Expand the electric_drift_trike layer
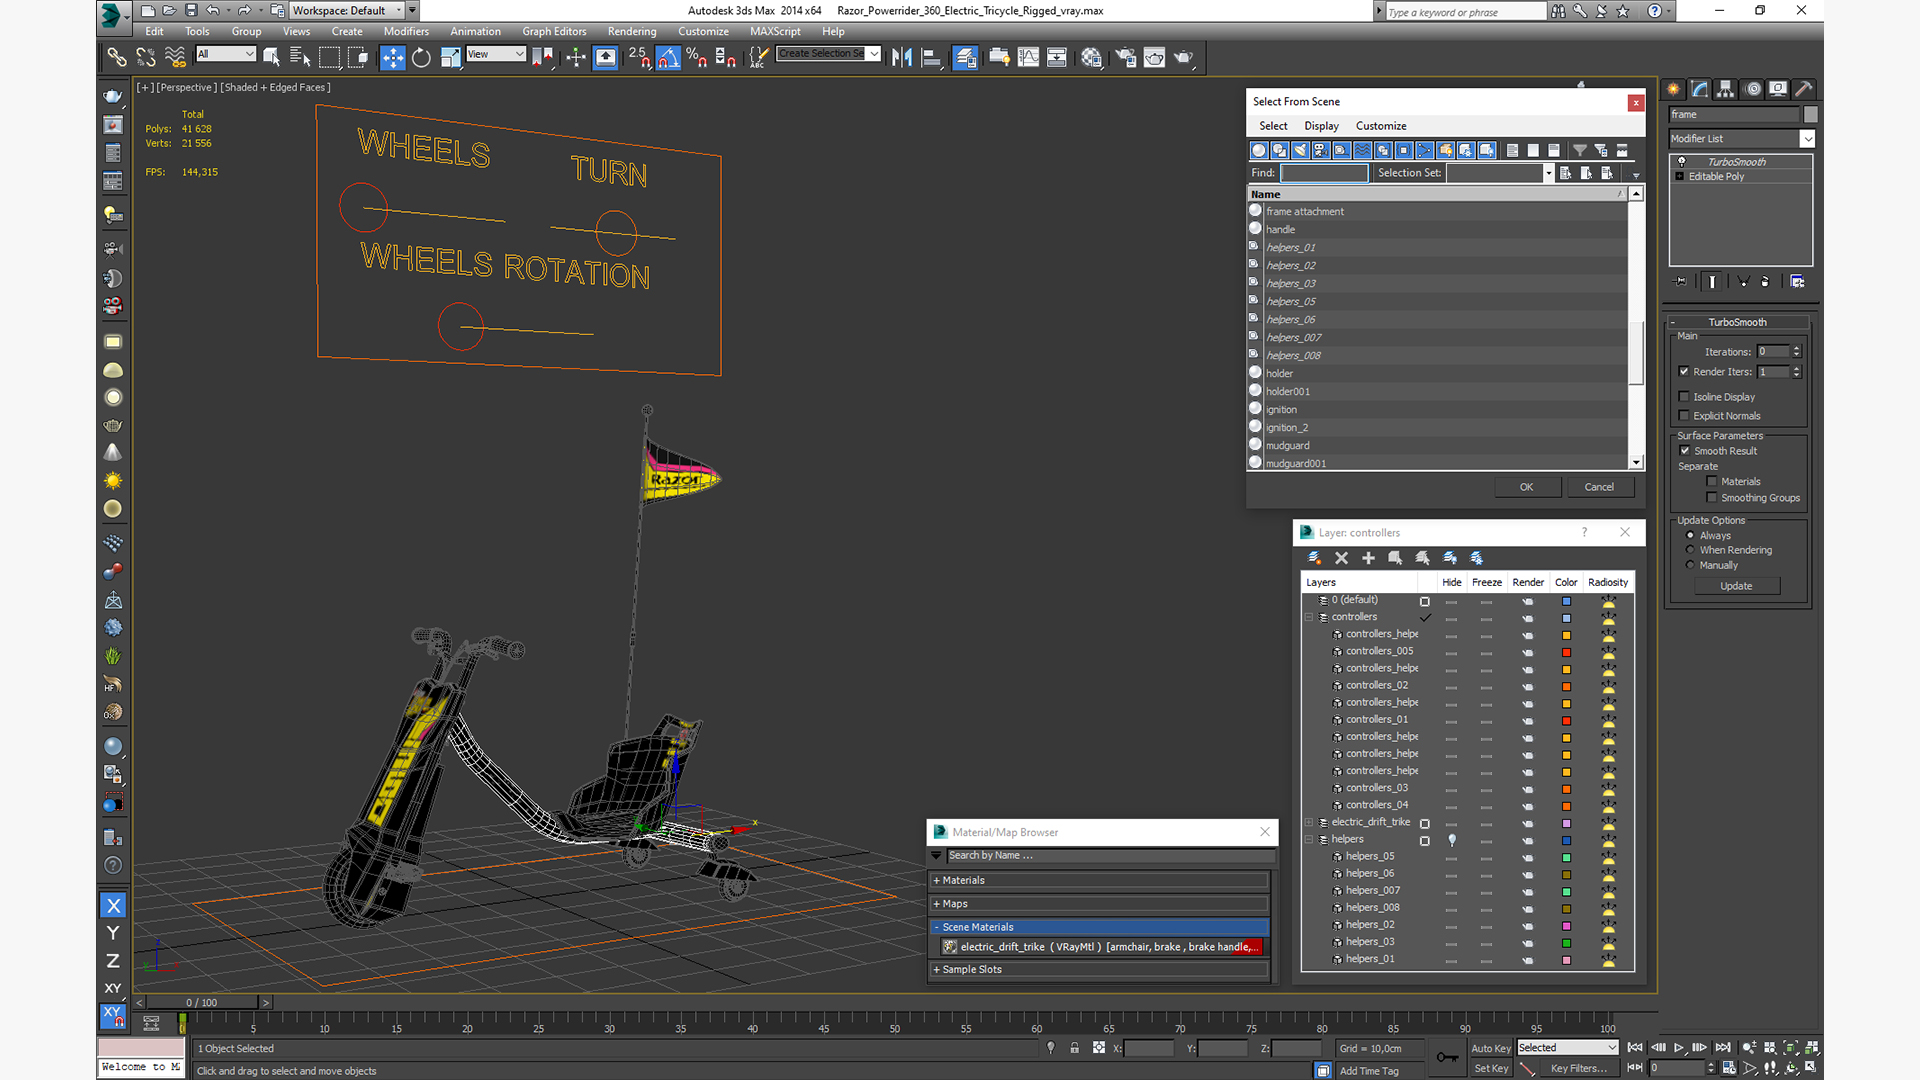This screenshot has height=1080, width=1920. pos(1309,823)
